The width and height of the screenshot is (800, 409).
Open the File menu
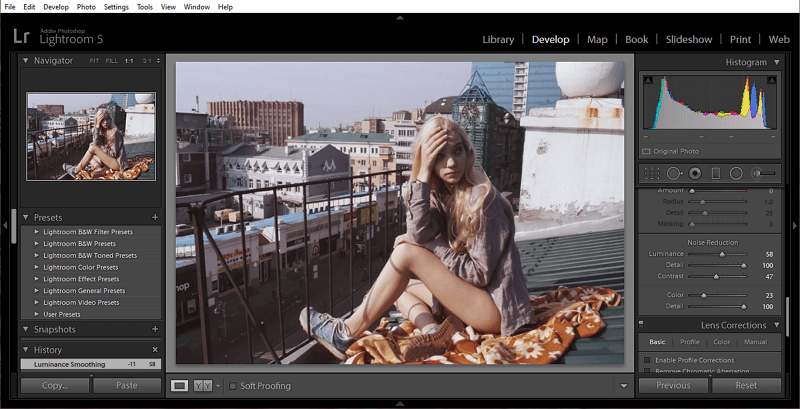click(10, 7)
